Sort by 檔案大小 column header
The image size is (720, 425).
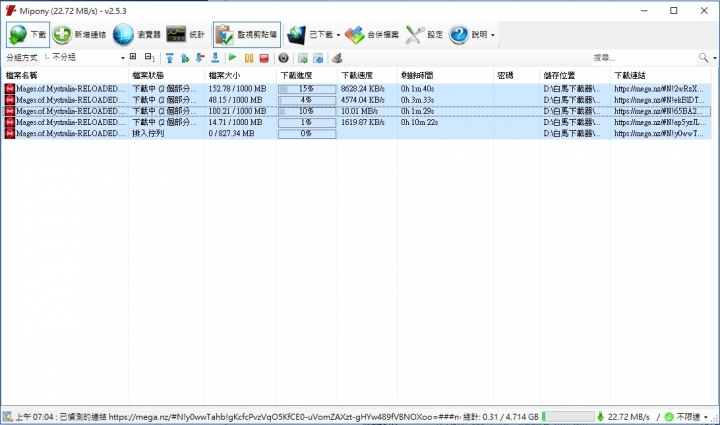[240, 75]
